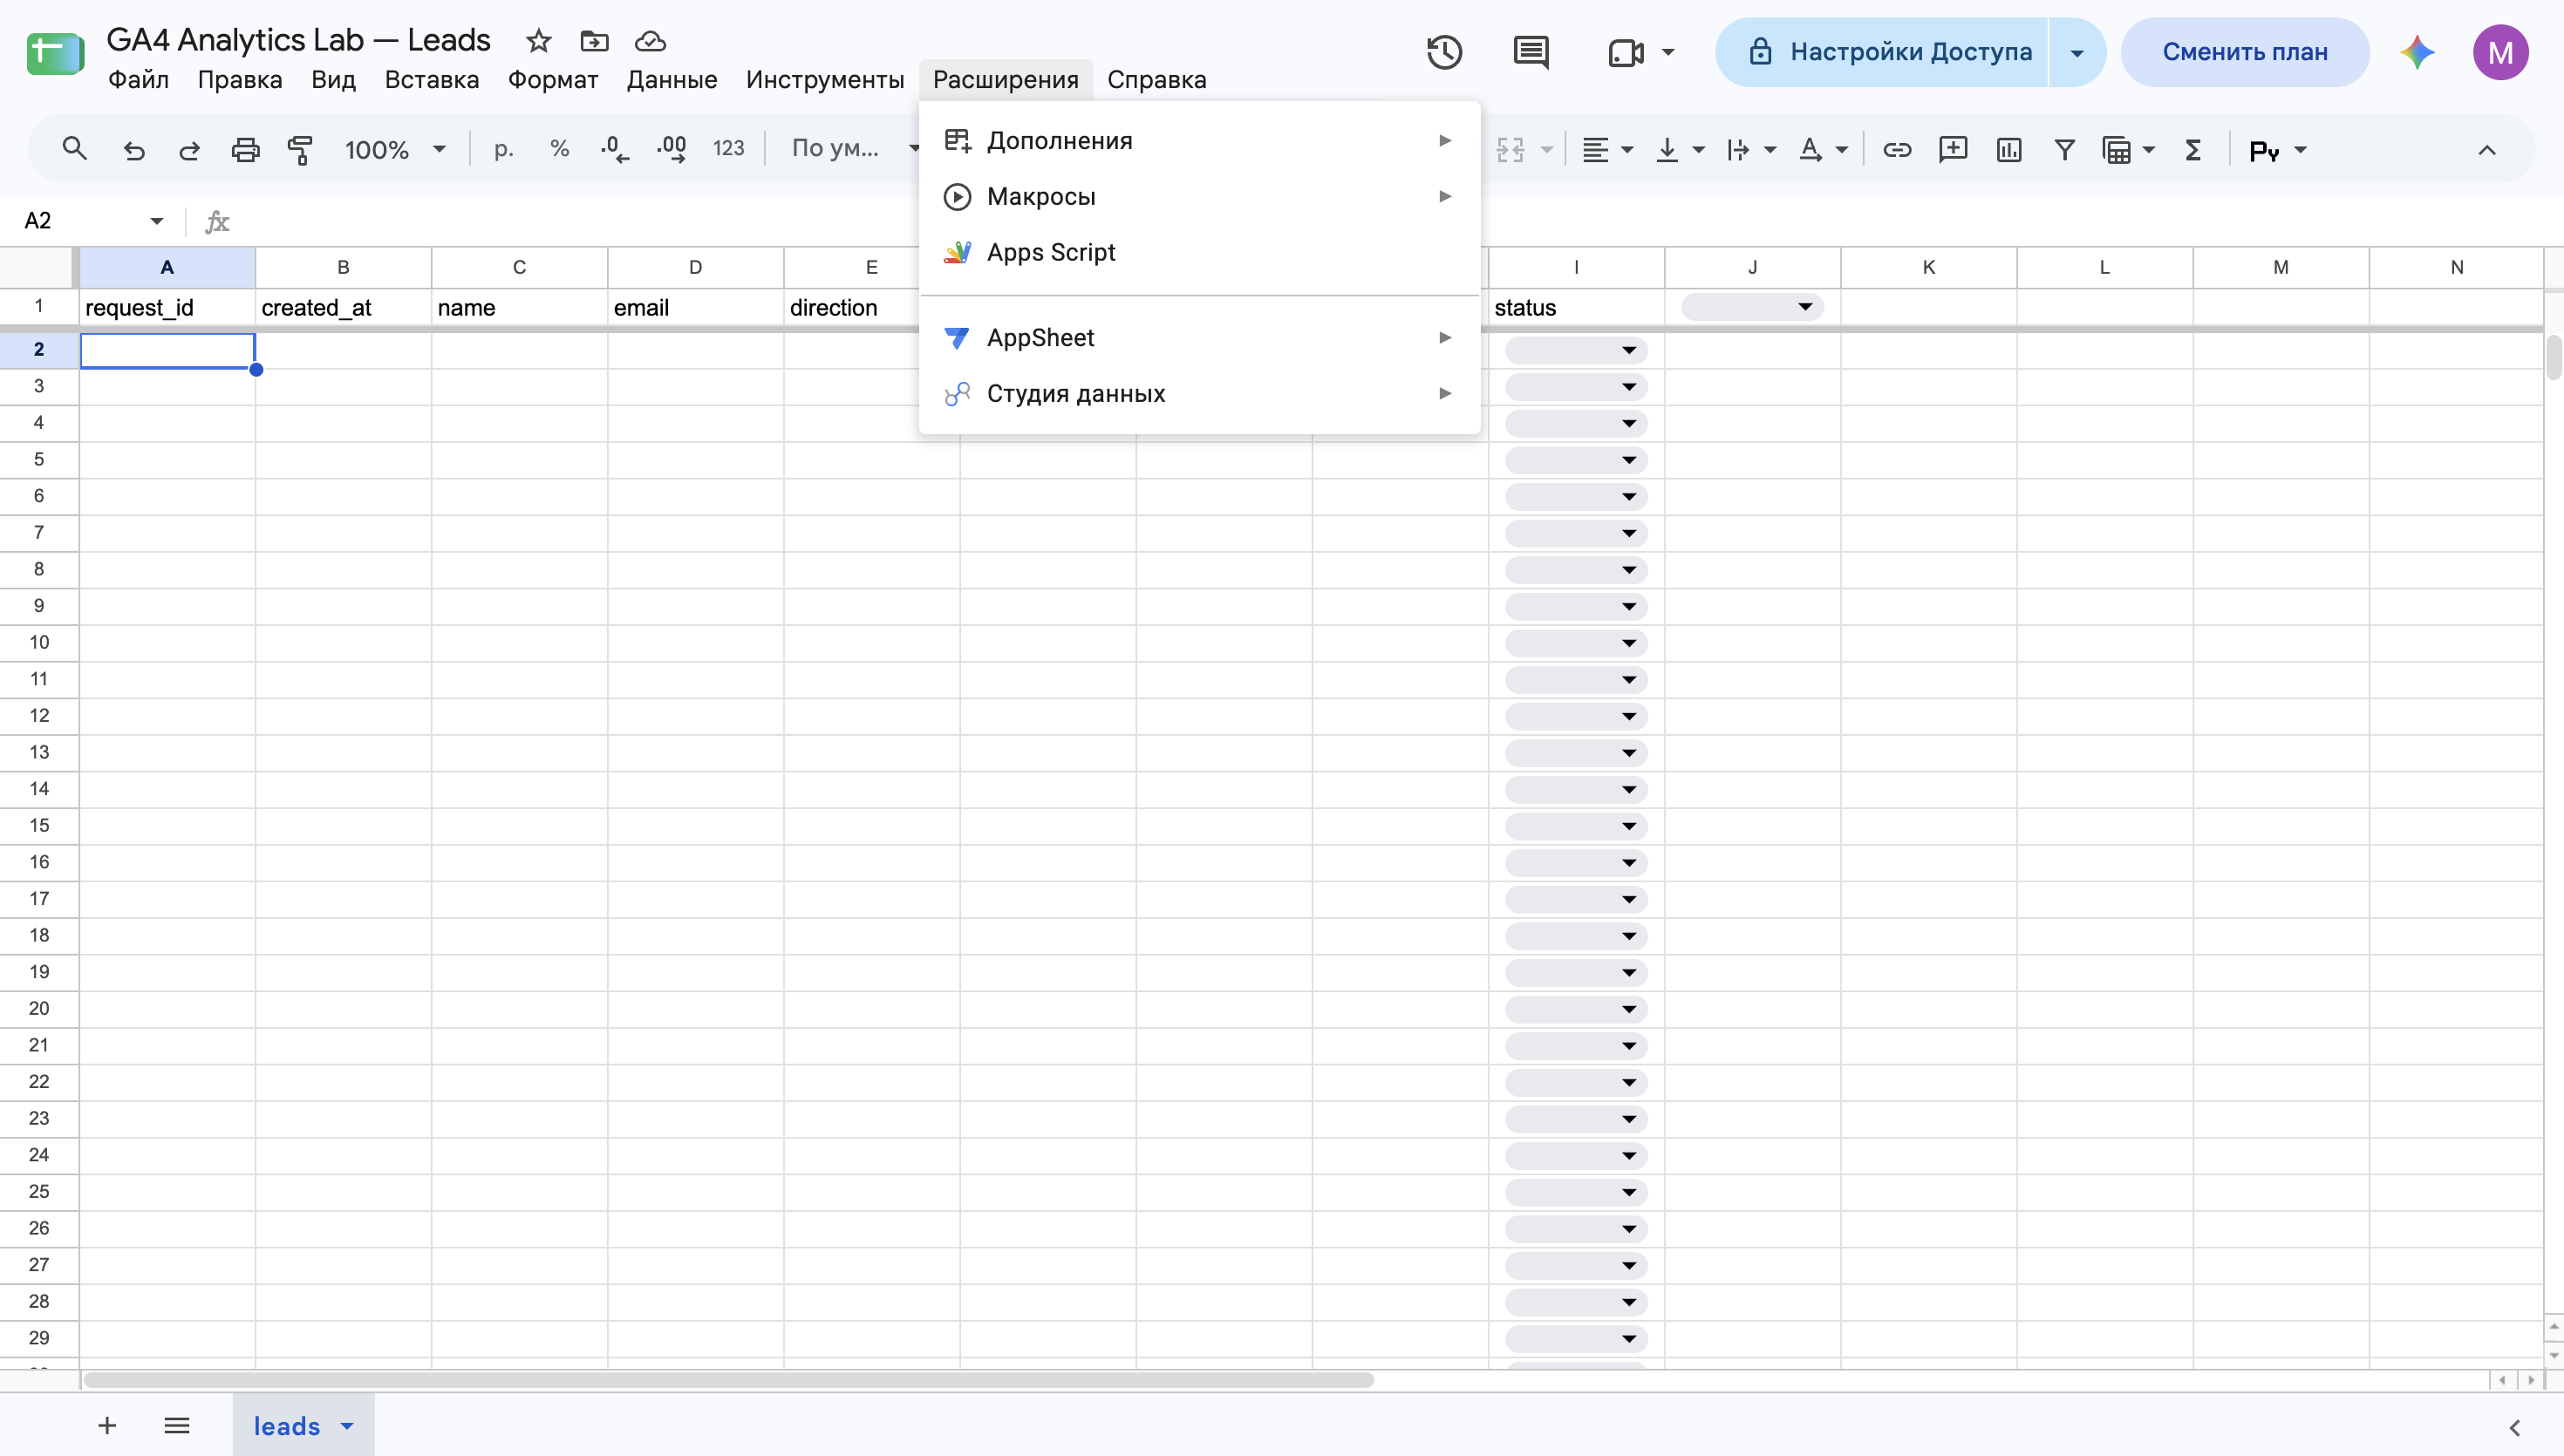Open status dropdown chip in row 10

pyautogui.click(x=1576, y=643)
